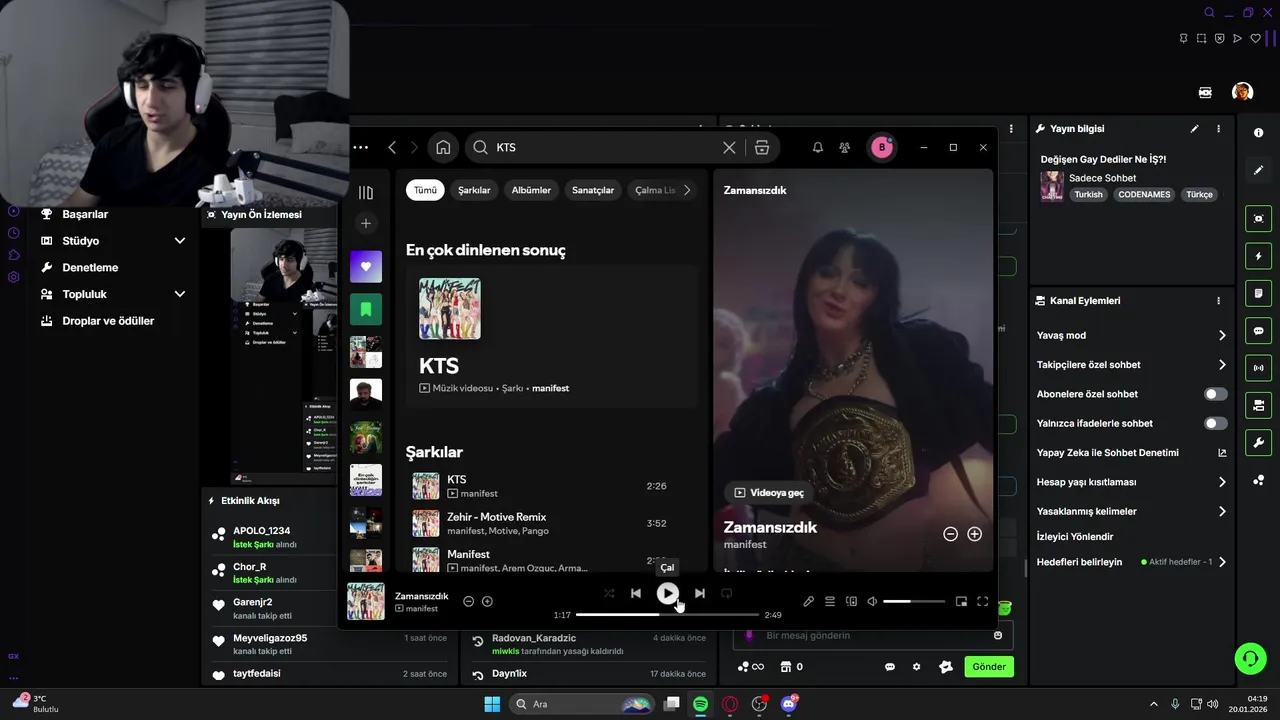
Task: Click Videoya geç button
Action: [768, 492]
